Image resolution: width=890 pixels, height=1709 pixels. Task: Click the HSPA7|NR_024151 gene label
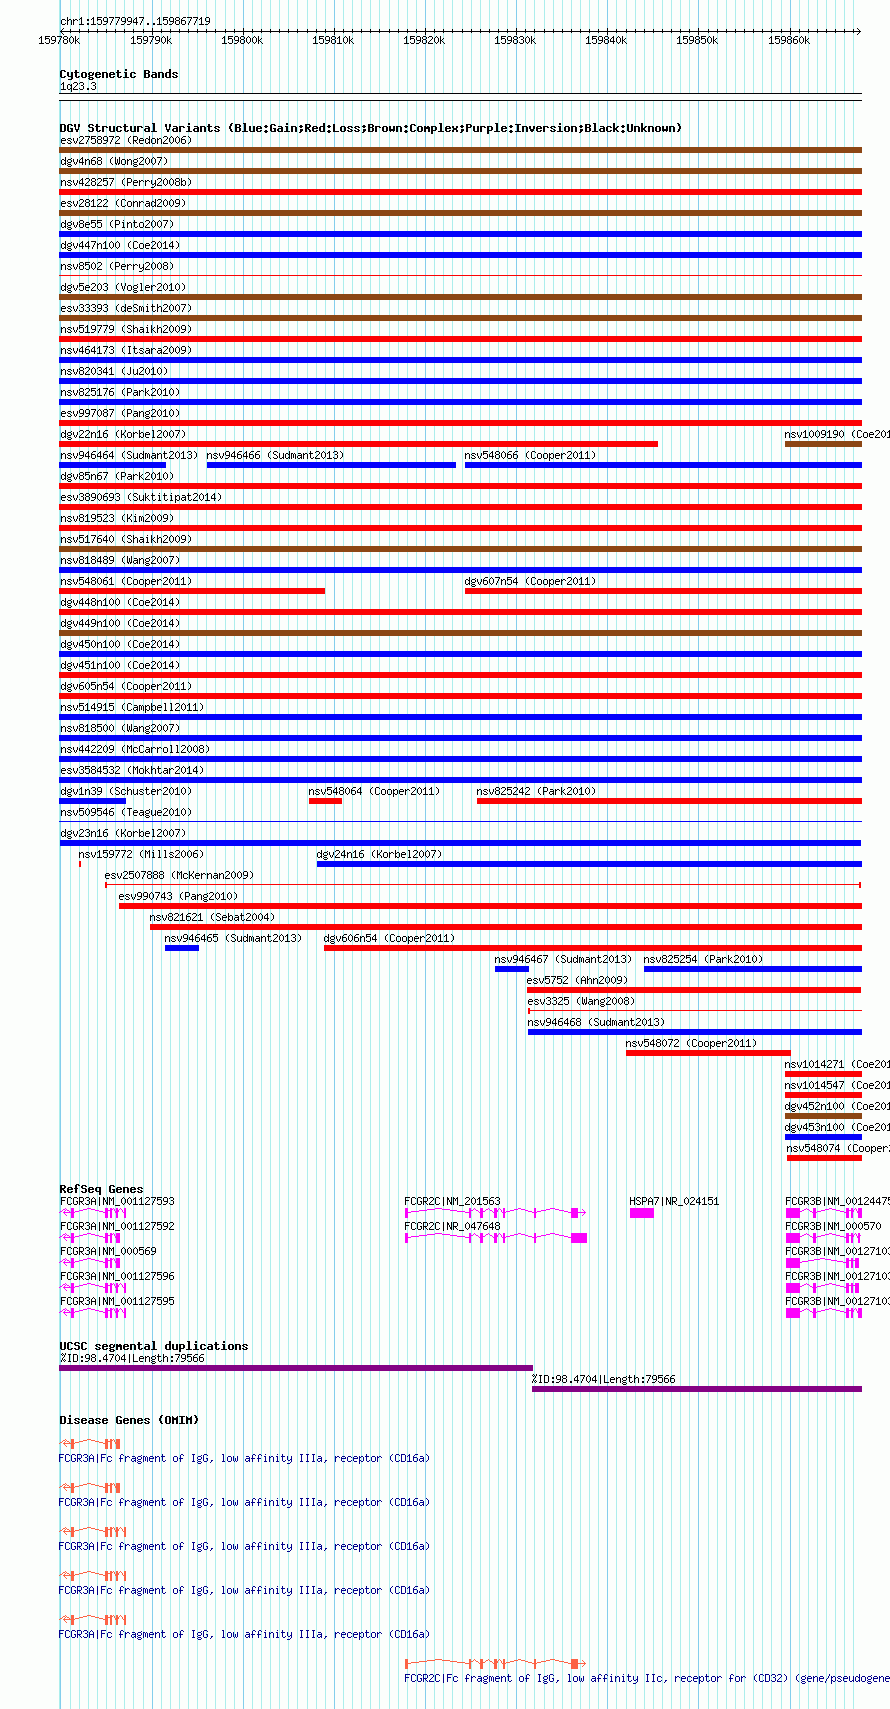pos(674,1201)
